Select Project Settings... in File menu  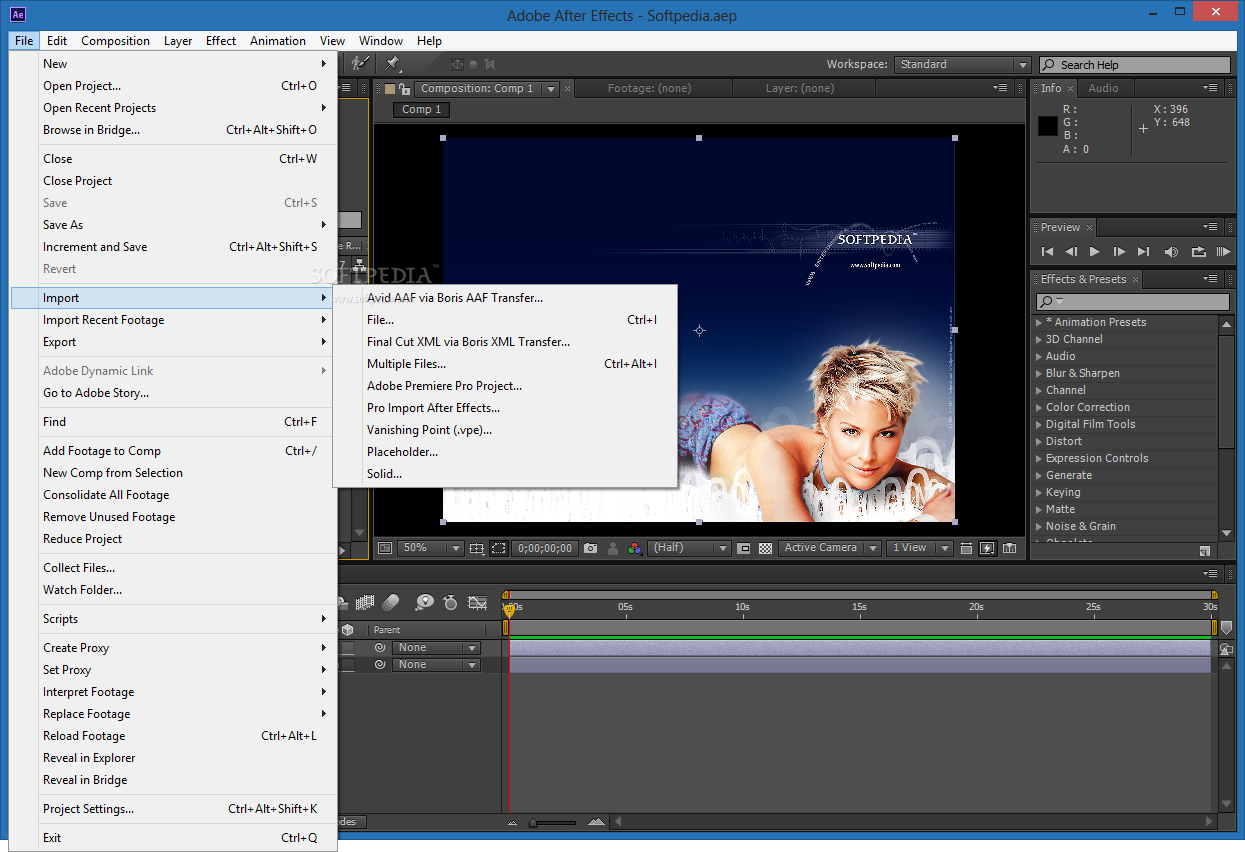174,809
